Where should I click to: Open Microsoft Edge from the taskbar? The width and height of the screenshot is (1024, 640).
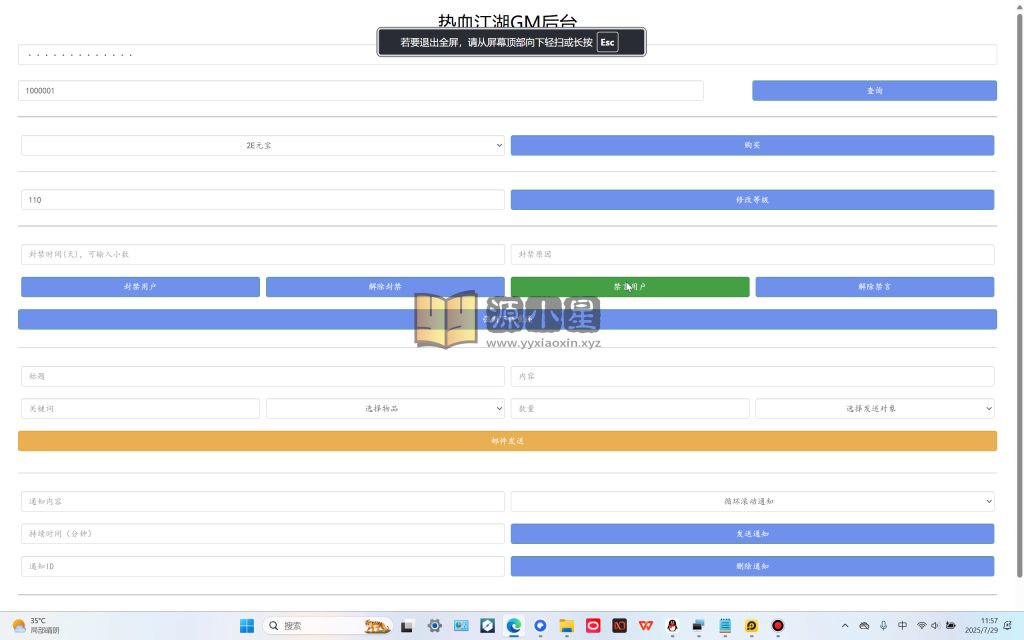(513, 626)
